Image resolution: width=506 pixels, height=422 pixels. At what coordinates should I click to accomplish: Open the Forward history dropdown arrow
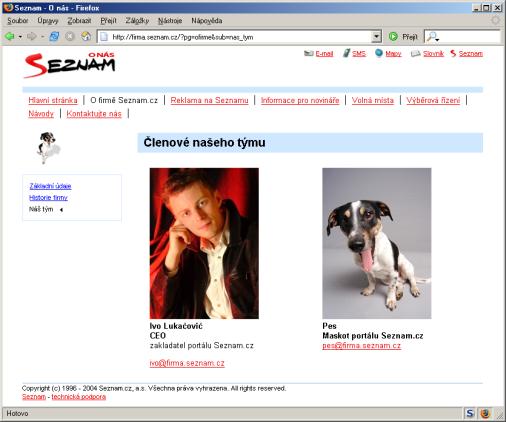[x=43, y=36]
